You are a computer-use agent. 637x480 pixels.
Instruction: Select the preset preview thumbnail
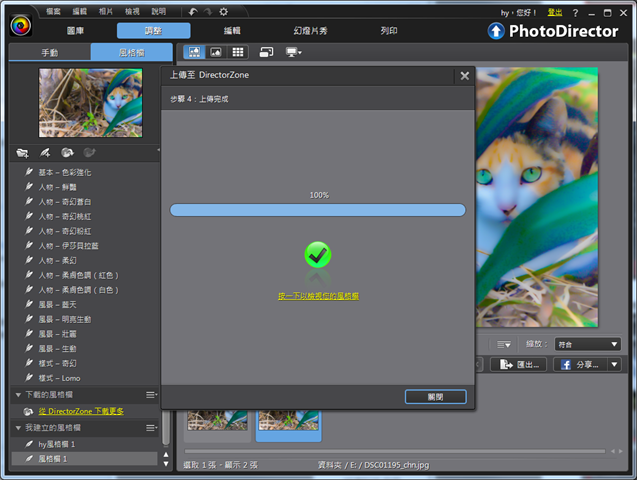tap(91, 103)
